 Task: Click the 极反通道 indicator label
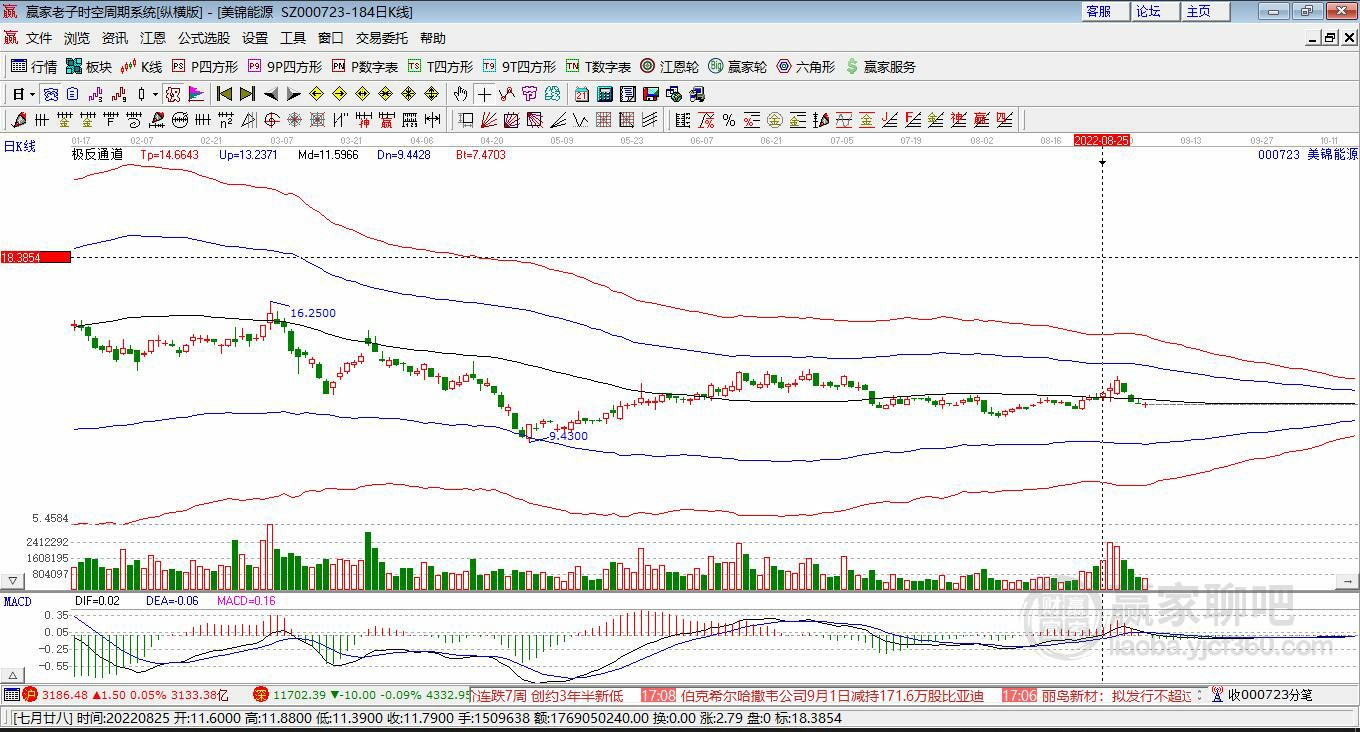coord(97,155)
